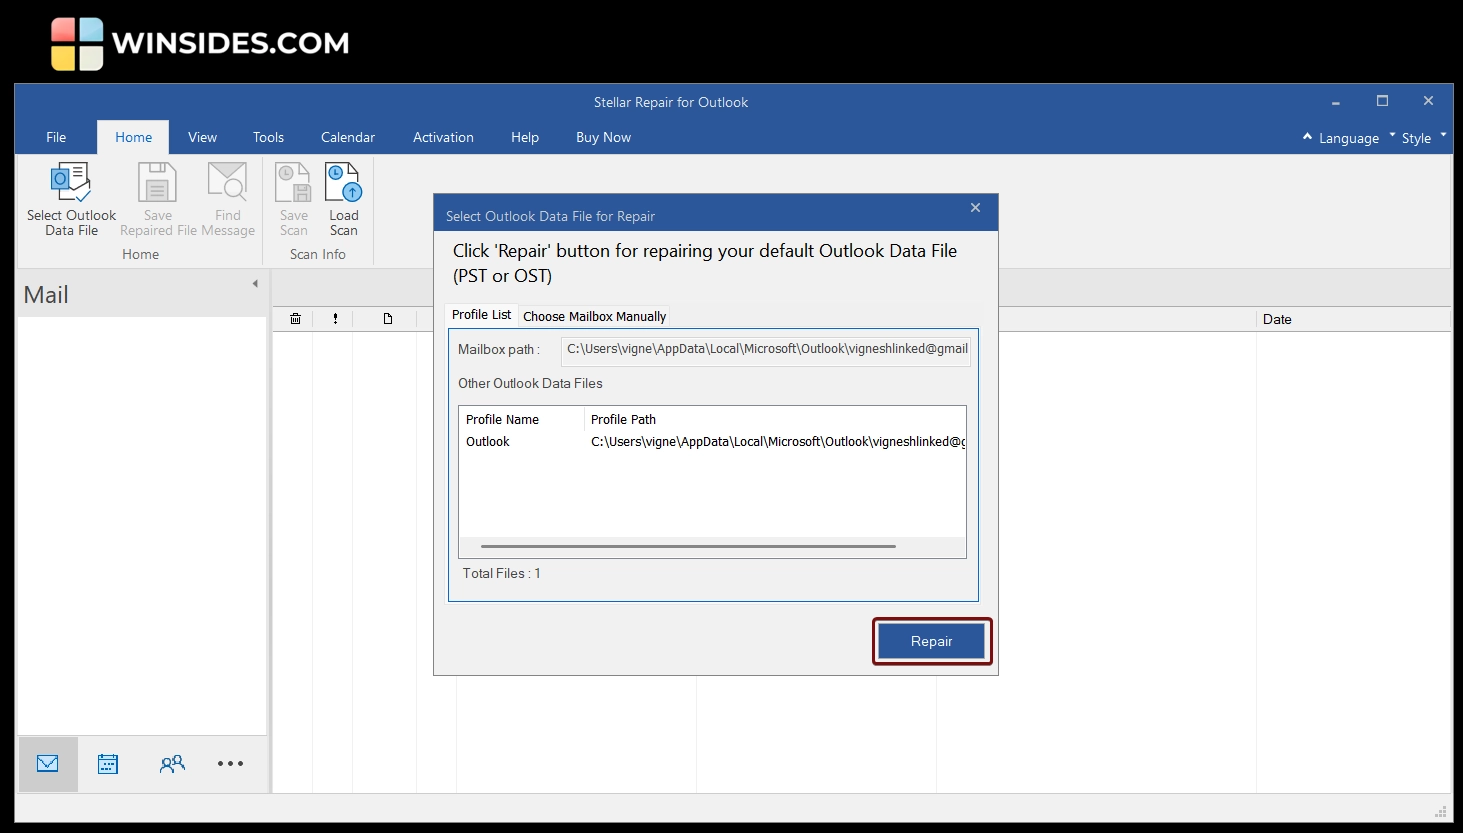This screenshot has width=1463, height=833.
Task: Open the Activation ribbon tab
Action: point(443,137)
